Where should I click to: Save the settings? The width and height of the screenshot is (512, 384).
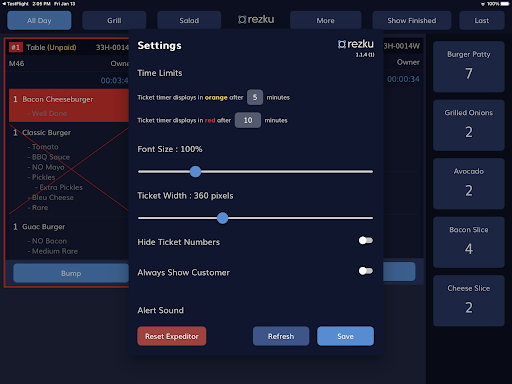(345, 336)
